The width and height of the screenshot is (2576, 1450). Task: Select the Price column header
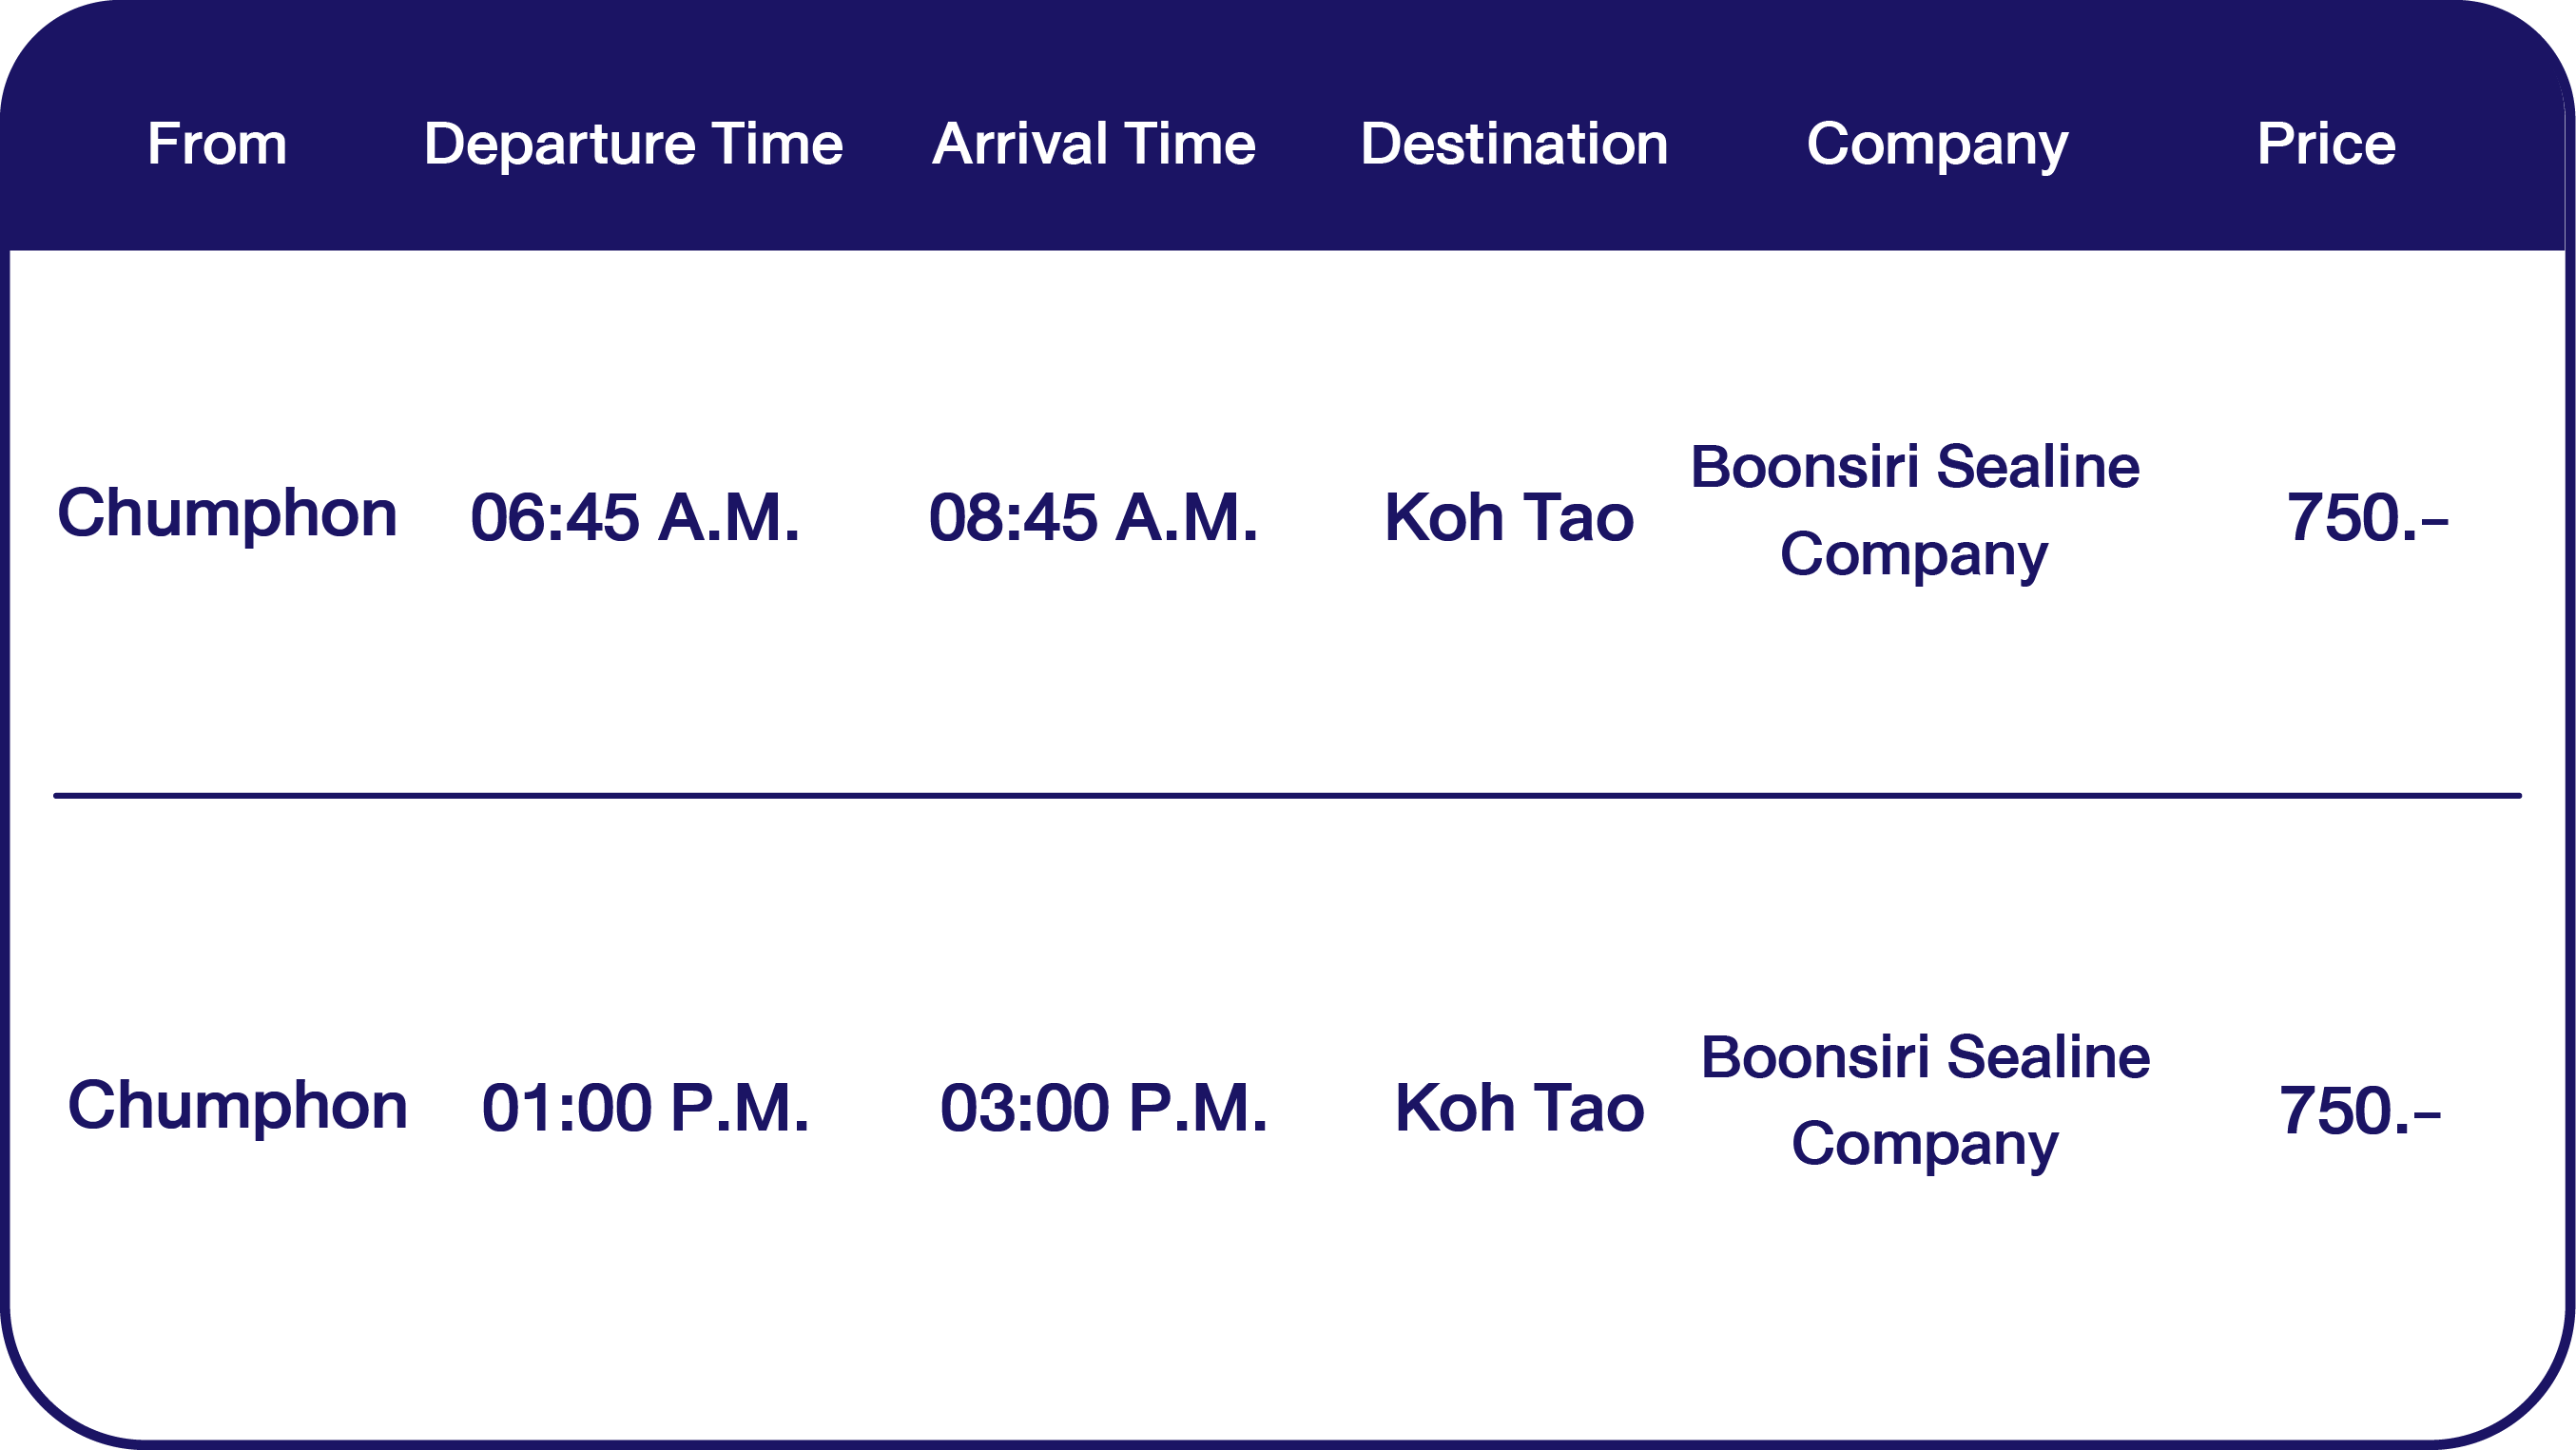coord(2326,144)
